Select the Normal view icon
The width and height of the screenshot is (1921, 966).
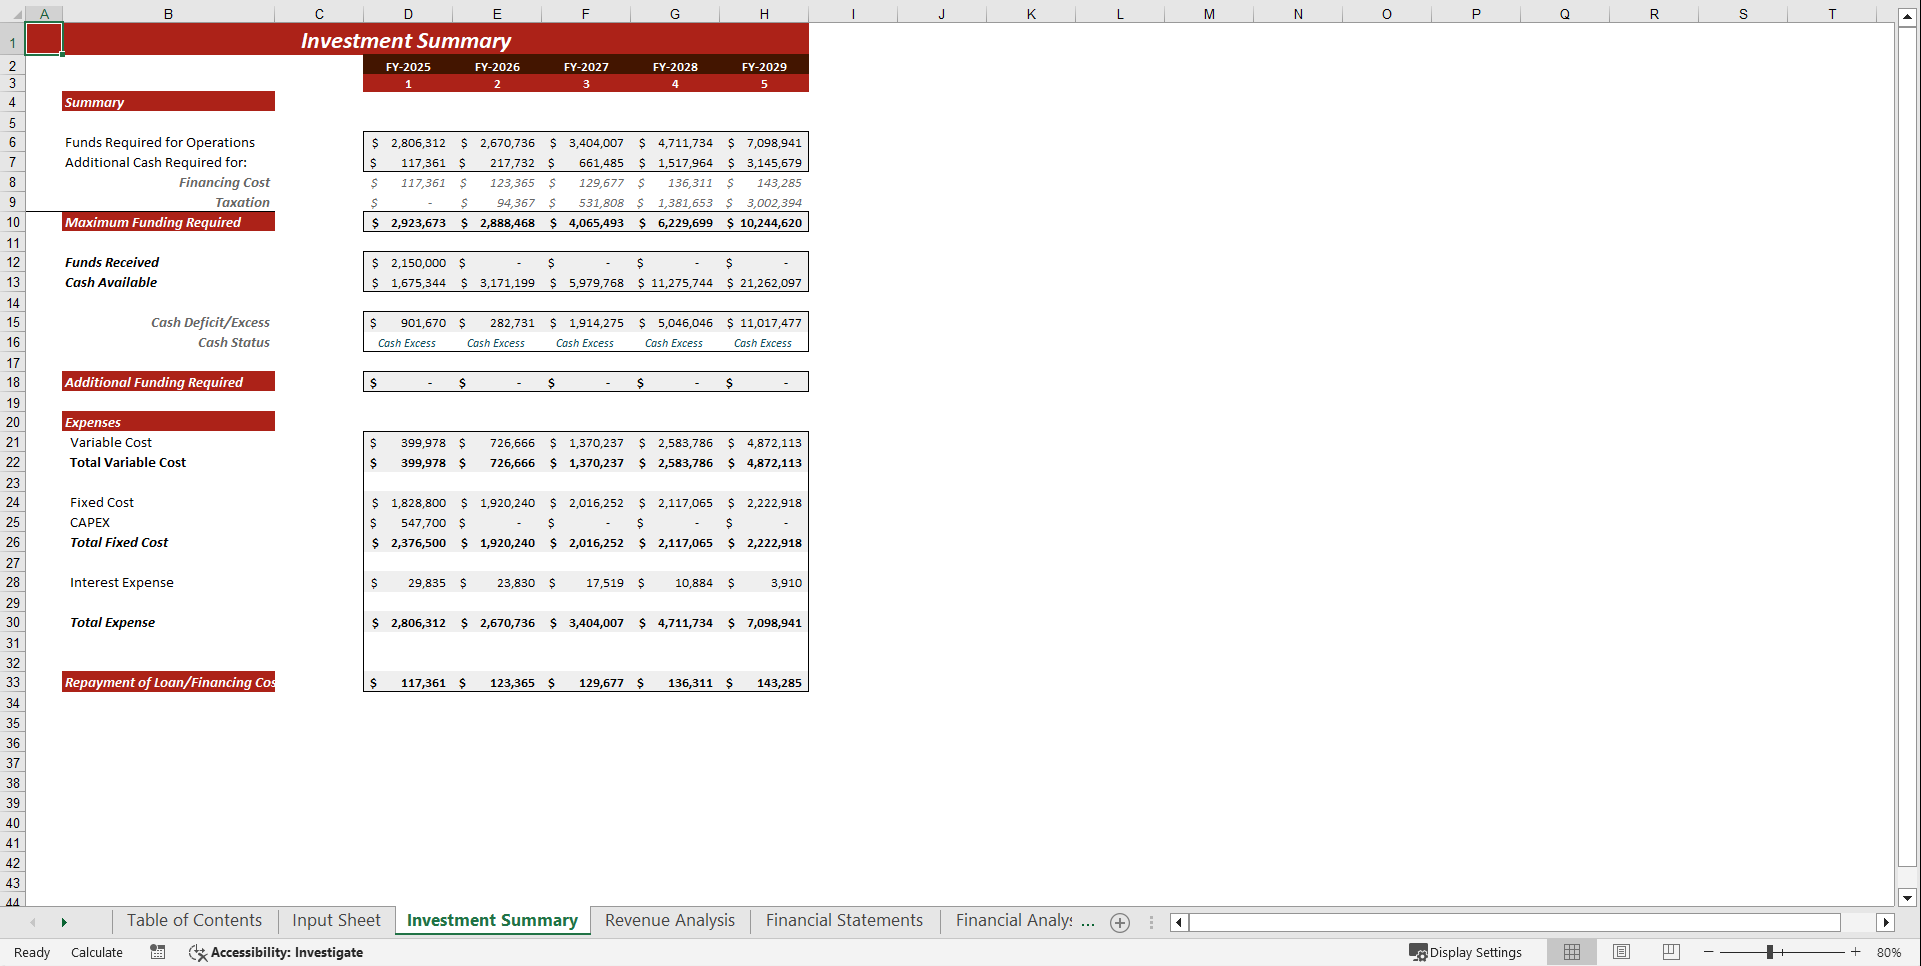[x=1571, y=952]
